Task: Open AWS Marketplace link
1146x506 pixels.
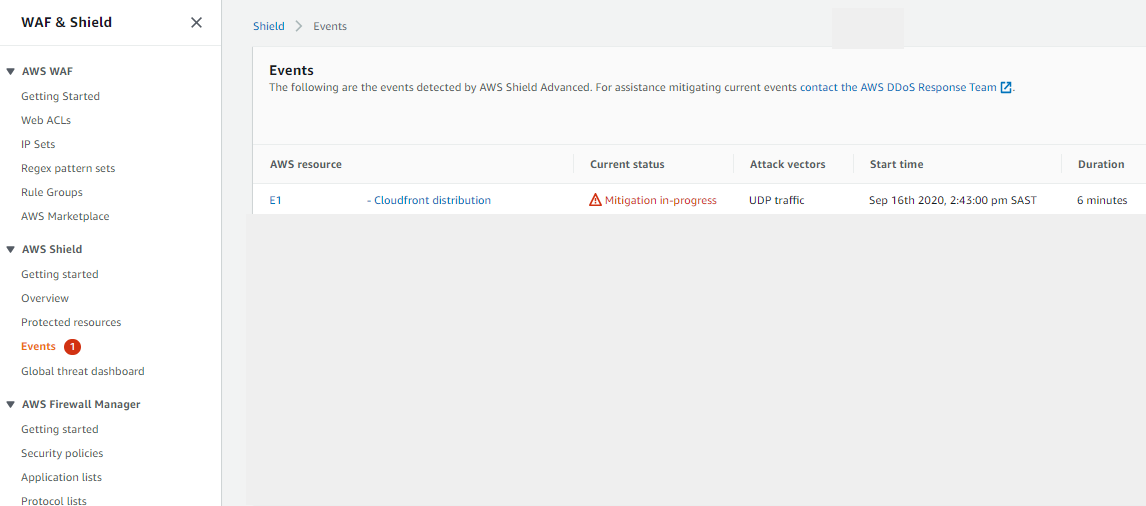Action: [x=65, y=216]
